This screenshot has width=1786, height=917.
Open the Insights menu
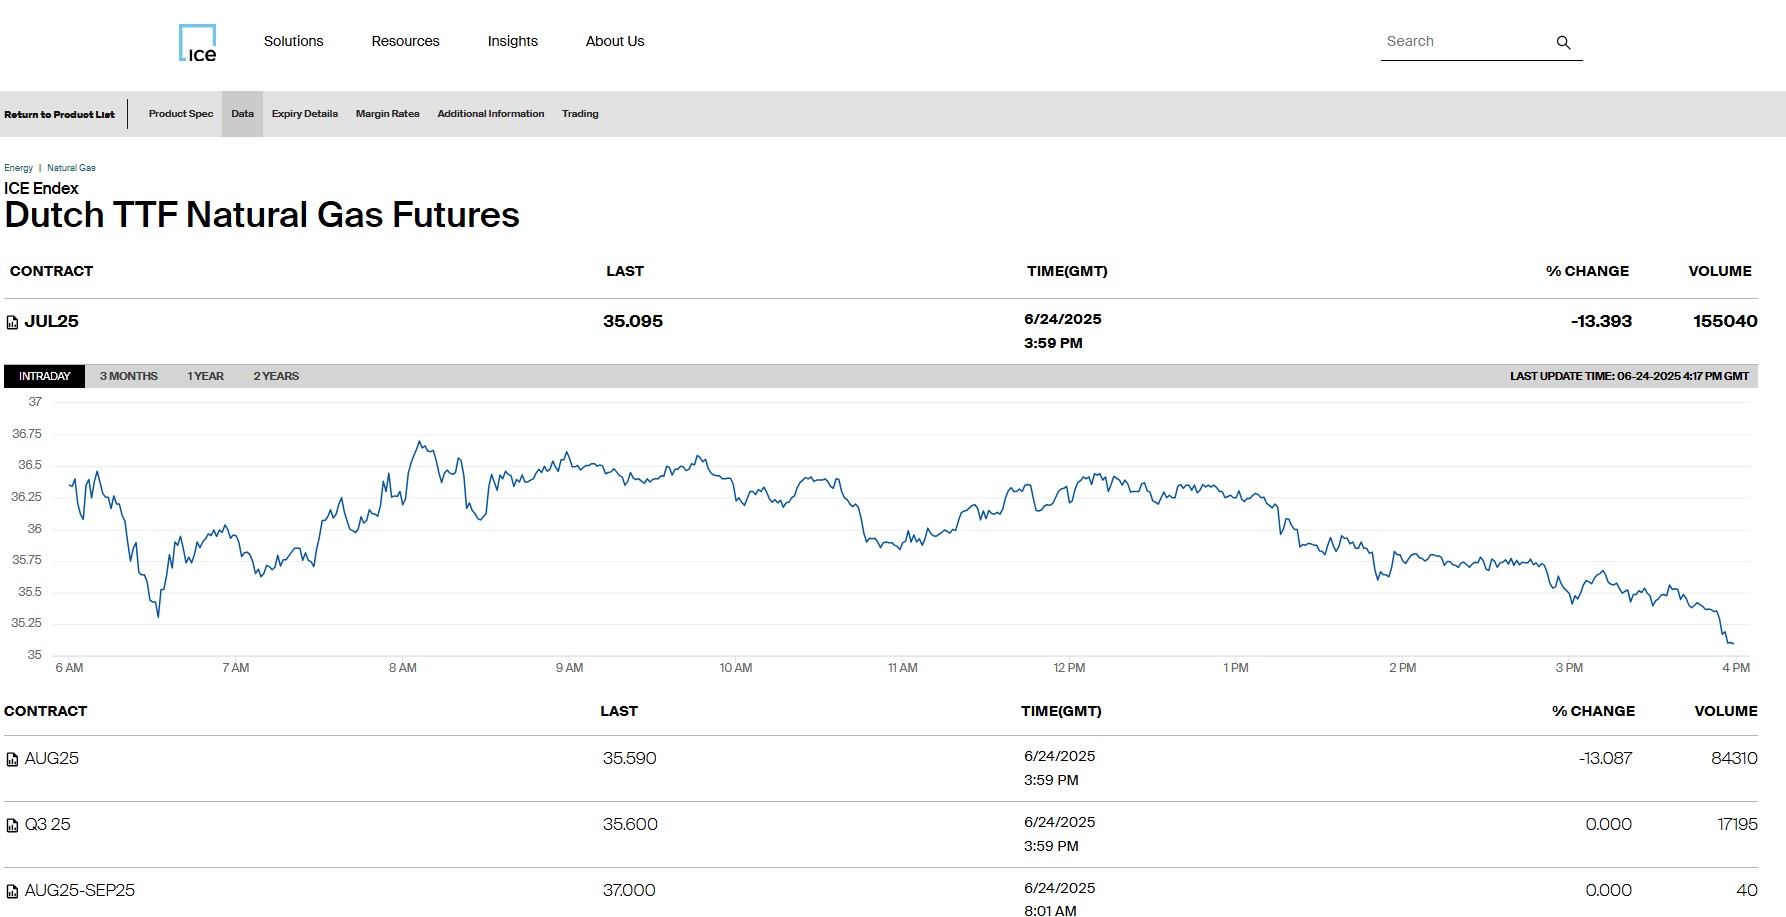pos(512,41)
